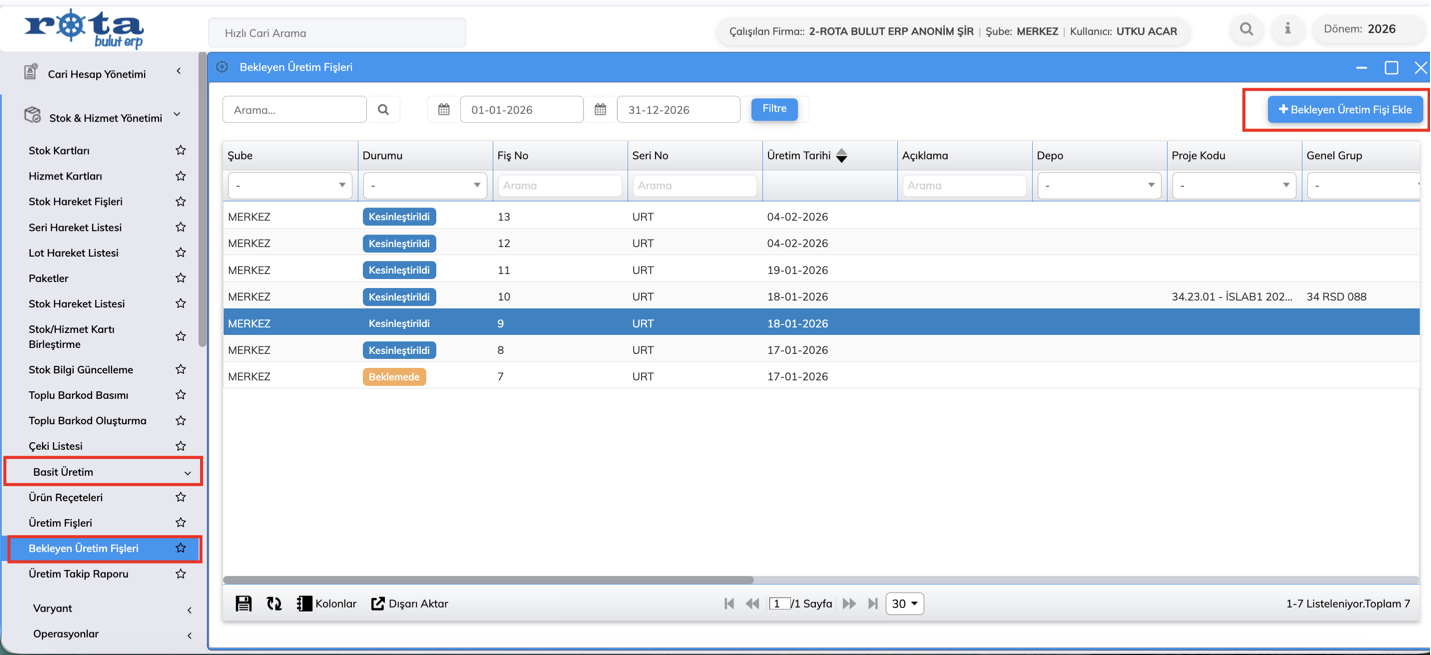Image resolution: width=1431 pixels, height=655 pixels.
Task: Click the horizontal scrollbar under the table
Action: [x=488, y=580]
